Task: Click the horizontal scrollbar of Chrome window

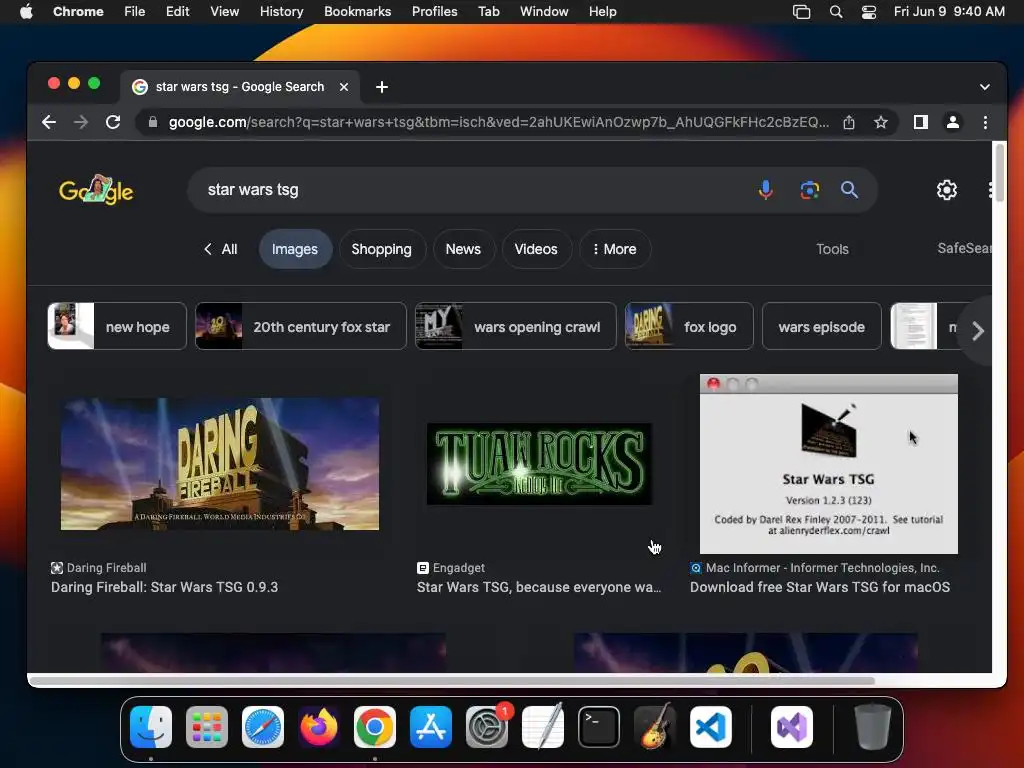Action: tap(452, 680)
